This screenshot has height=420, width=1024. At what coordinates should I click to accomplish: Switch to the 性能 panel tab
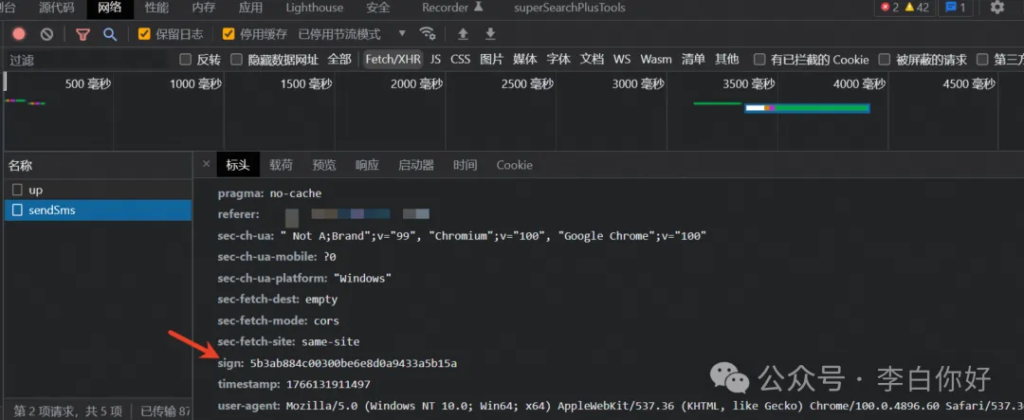click(156, 8)
